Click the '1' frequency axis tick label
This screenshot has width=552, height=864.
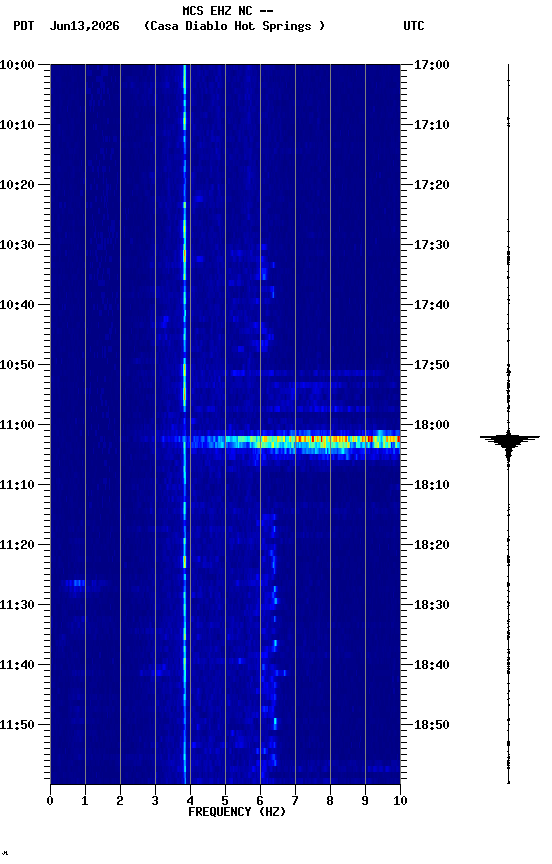click(x=85, y=801)
